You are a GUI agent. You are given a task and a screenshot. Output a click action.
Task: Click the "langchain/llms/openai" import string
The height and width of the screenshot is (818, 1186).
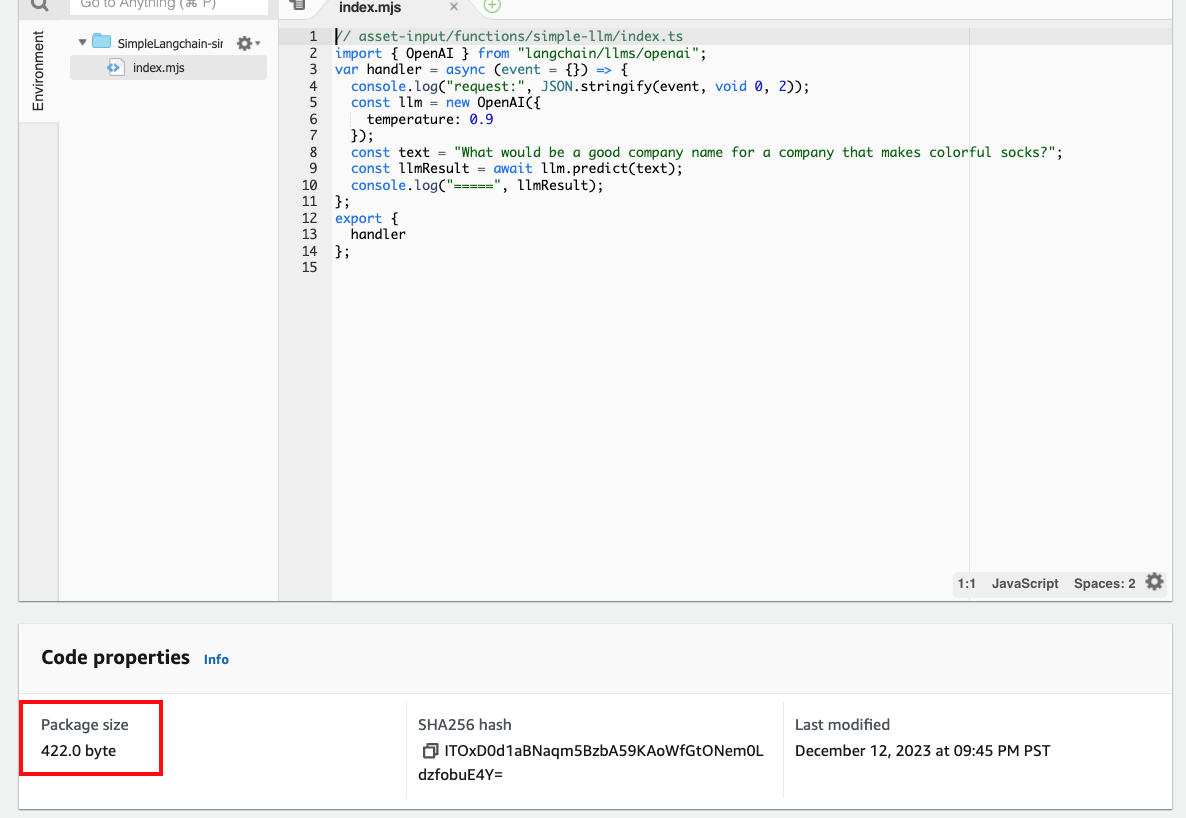coord(608,53)
